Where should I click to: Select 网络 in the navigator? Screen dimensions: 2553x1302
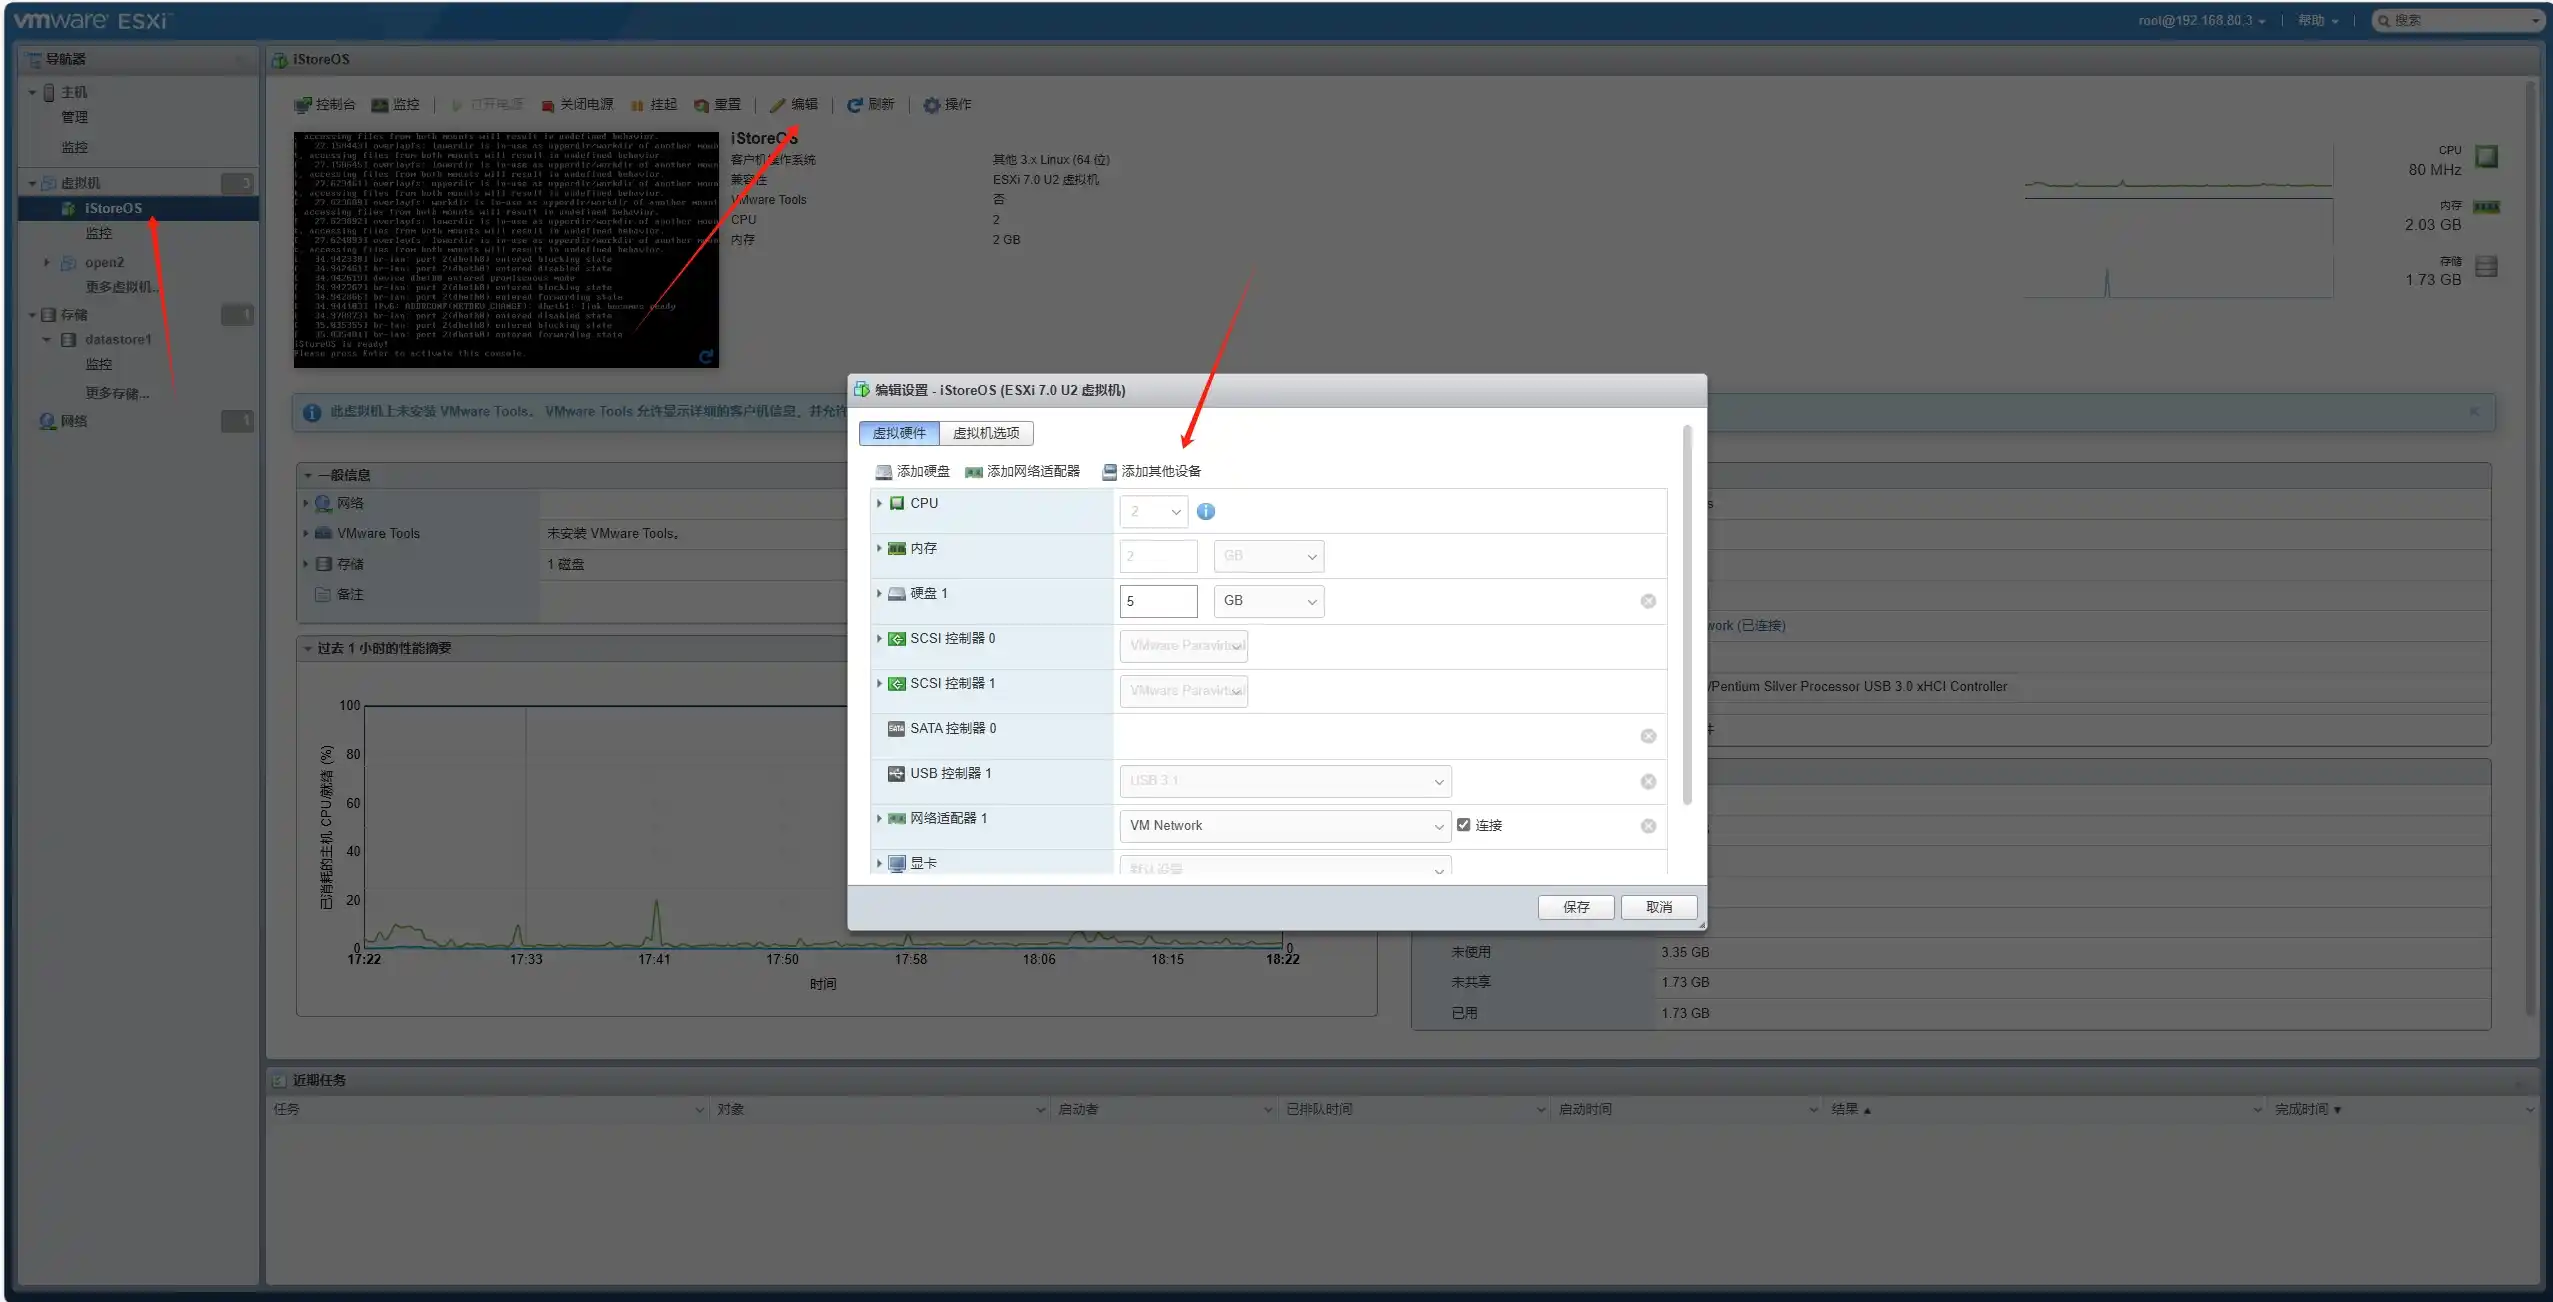[74, 421]
